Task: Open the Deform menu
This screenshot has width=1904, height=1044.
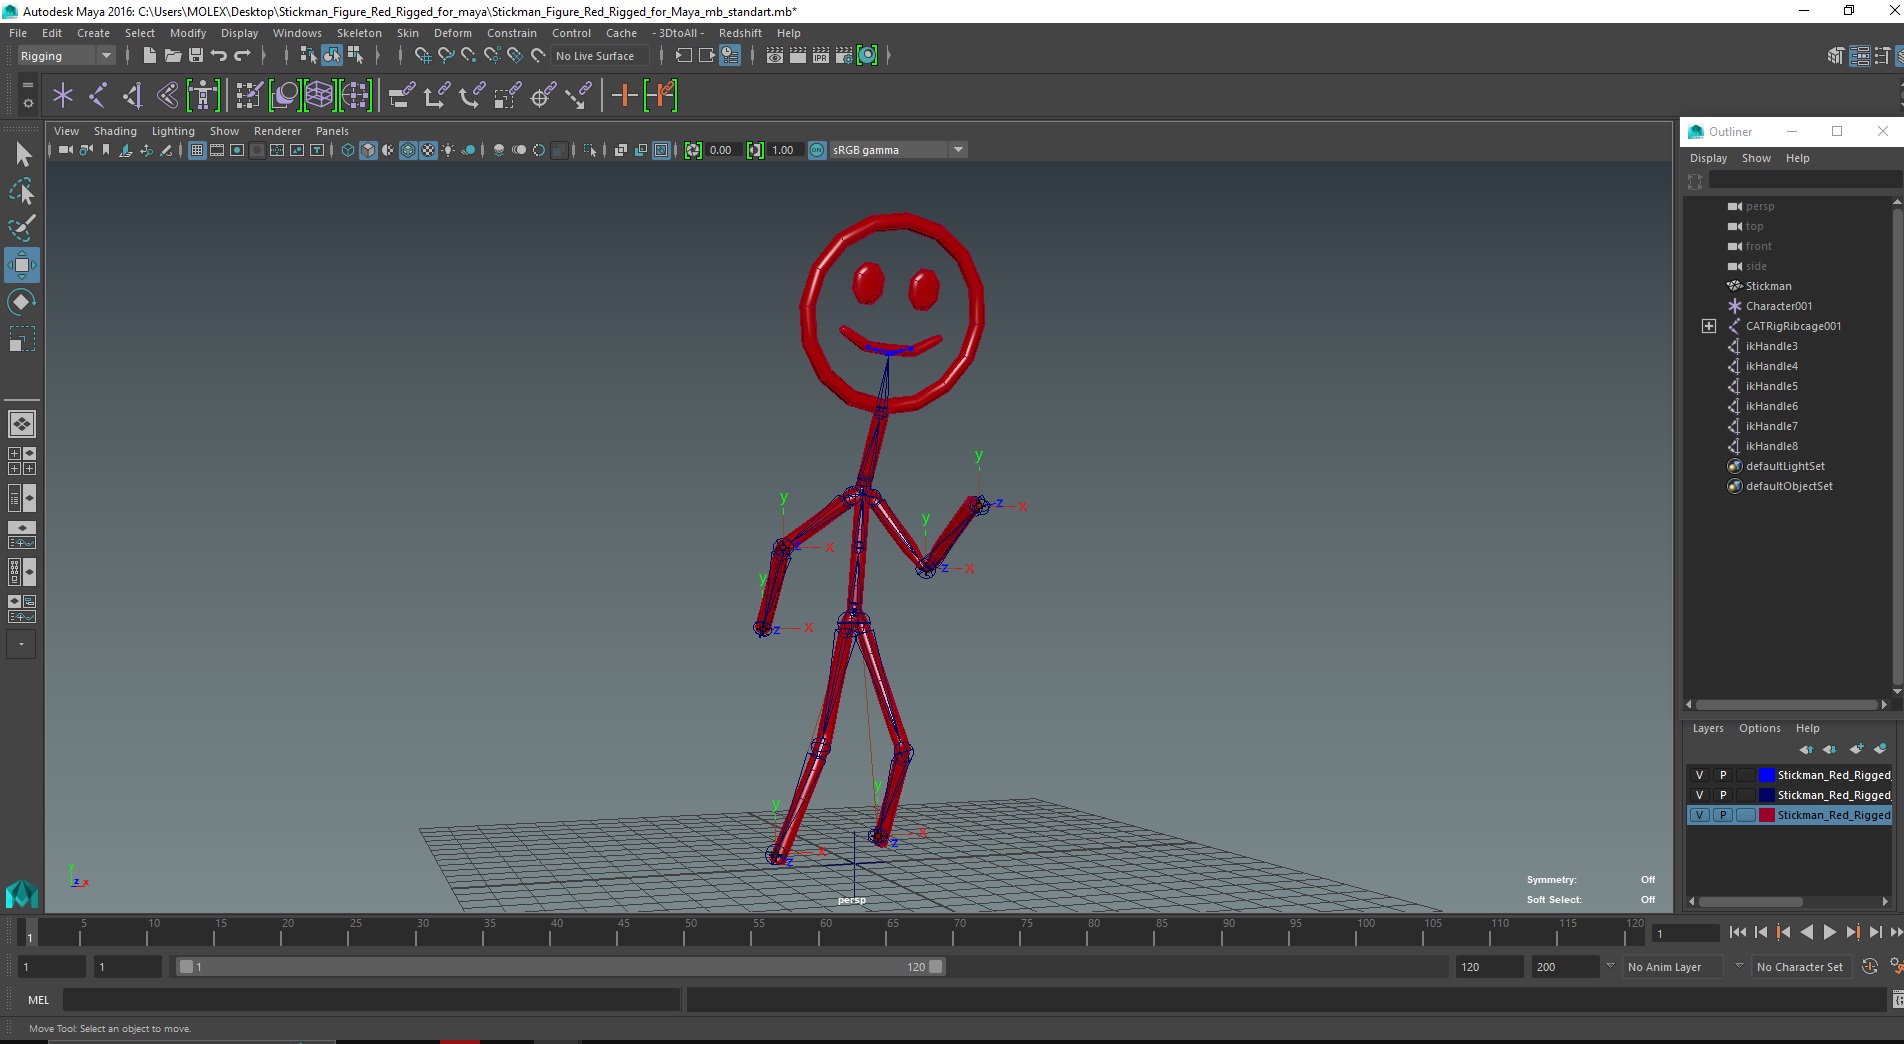Action: (452, 33)
